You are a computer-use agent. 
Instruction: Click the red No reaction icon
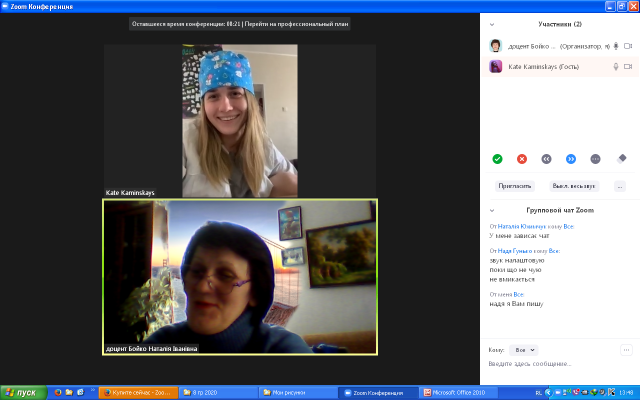[x=522, y=159]
